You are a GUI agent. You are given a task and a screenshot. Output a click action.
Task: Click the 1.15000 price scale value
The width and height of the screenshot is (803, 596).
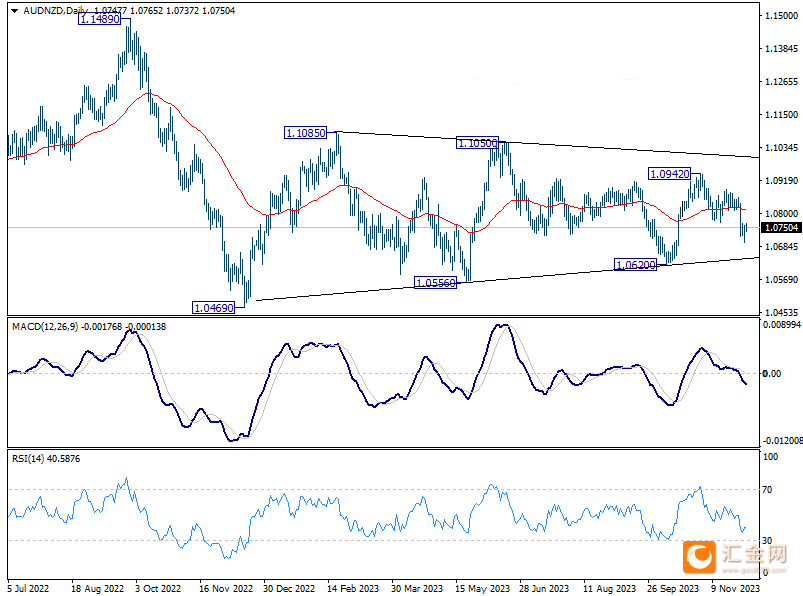click(781, 16)
